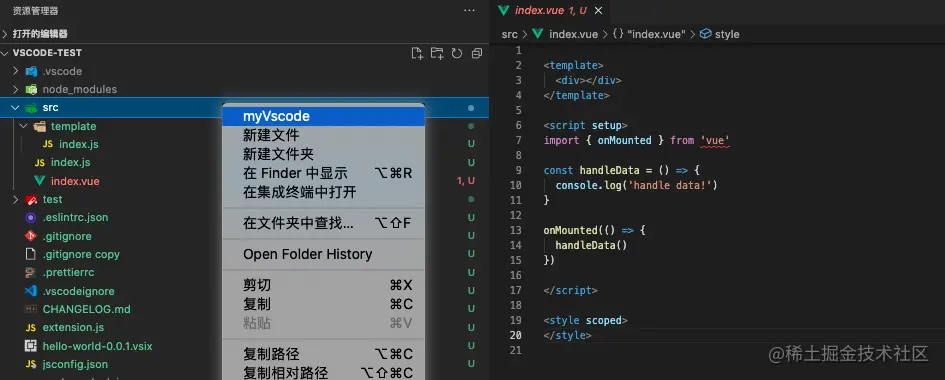
Task: Choose 在 Finder 中显示 from the menu
Action: click(x=324, y=173)
